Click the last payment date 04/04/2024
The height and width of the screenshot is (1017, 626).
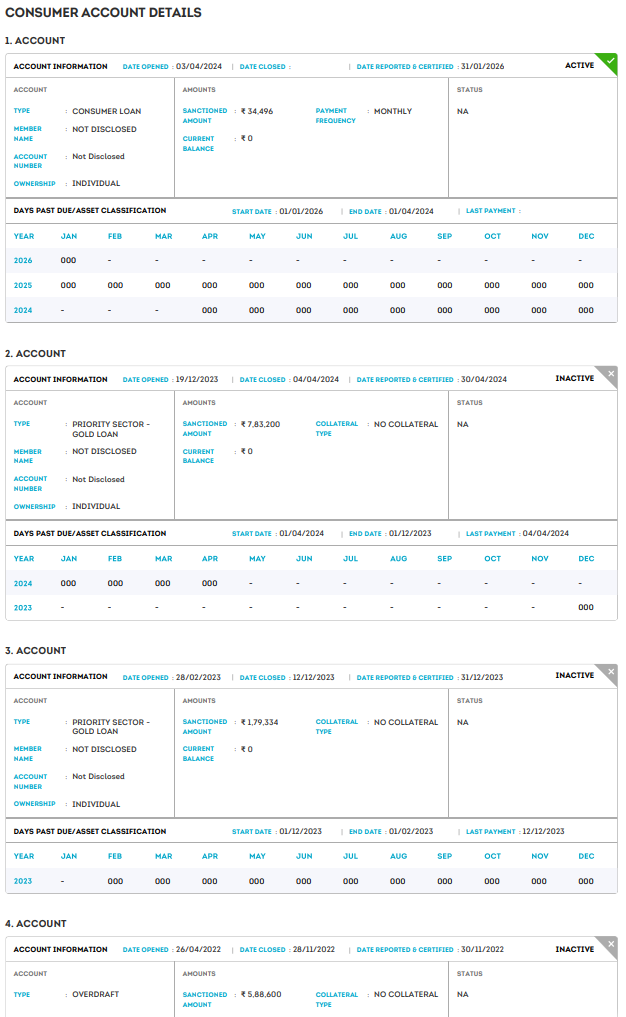point(545,534)
